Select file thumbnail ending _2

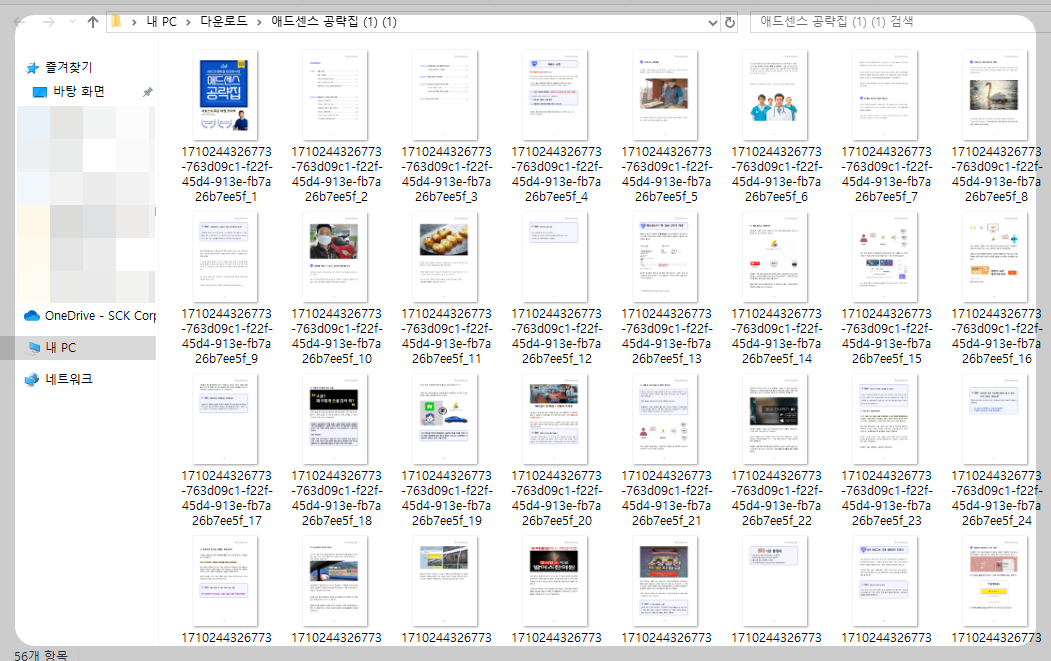334,95
